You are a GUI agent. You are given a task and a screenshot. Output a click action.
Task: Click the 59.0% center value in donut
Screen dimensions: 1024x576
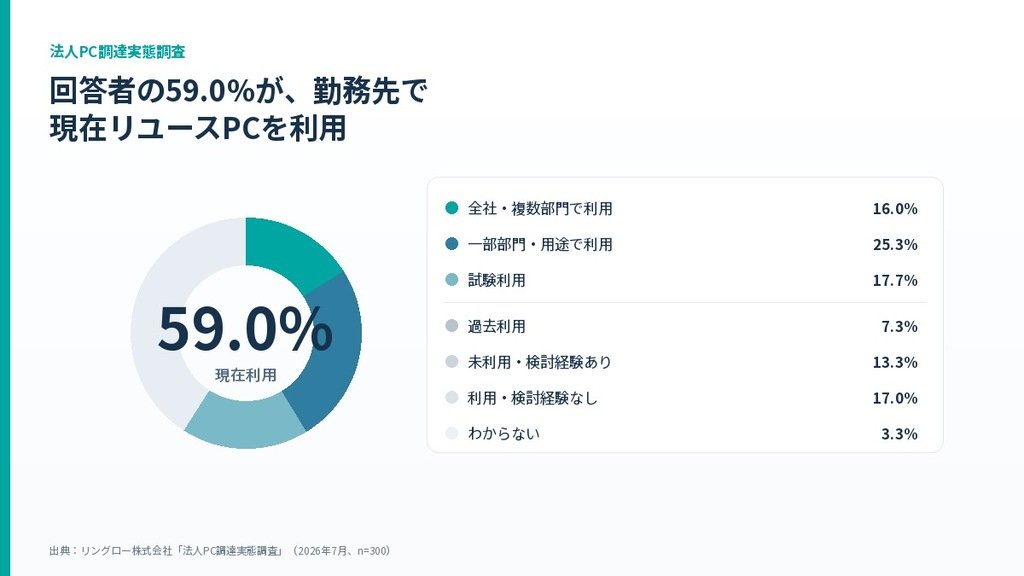click(x=246, y=328)
